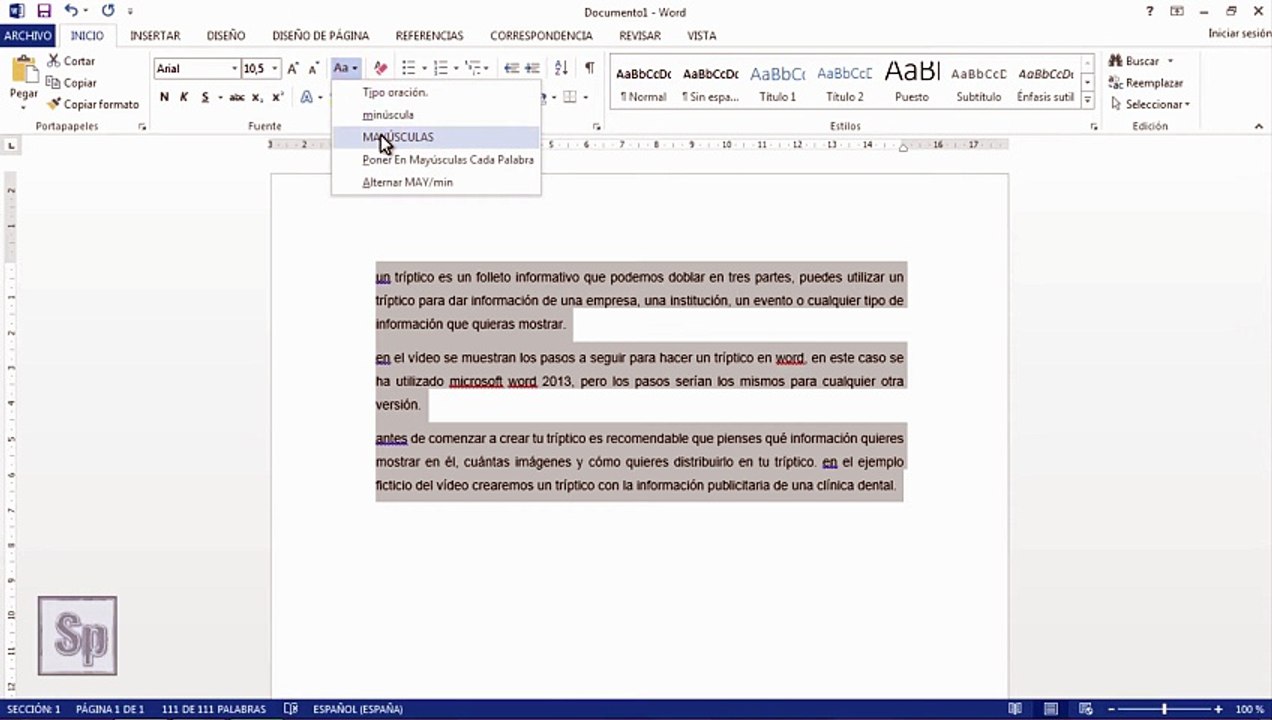Choose Alternar MAY/min option
The width and height of the screenshot is (1272, 720).
click(436, 182)
